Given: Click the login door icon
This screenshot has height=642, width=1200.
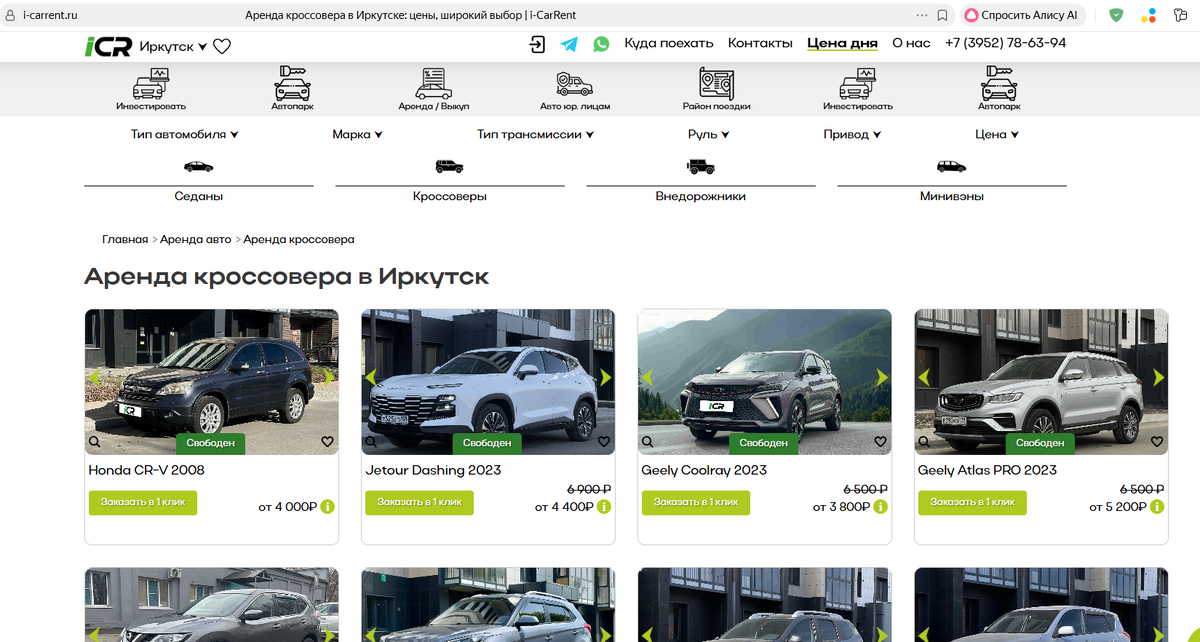Looking at the screenshot, I should 538,45.
